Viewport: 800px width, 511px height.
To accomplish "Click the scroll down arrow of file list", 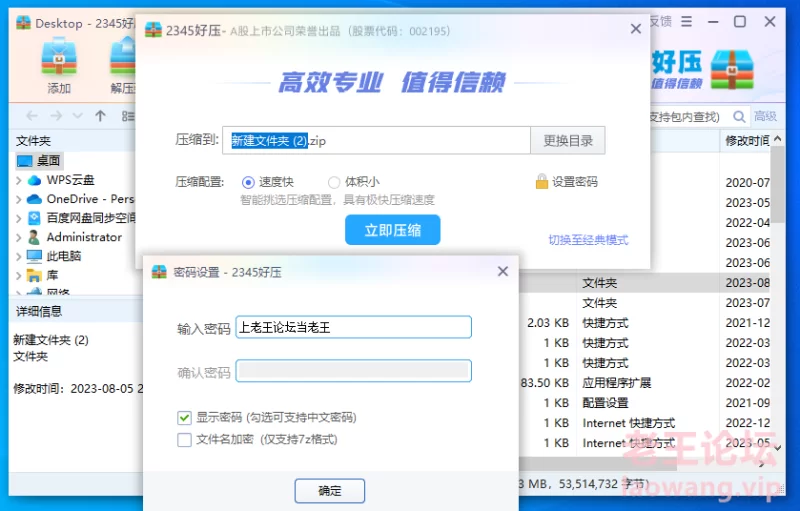I will [x=778, y=448].
